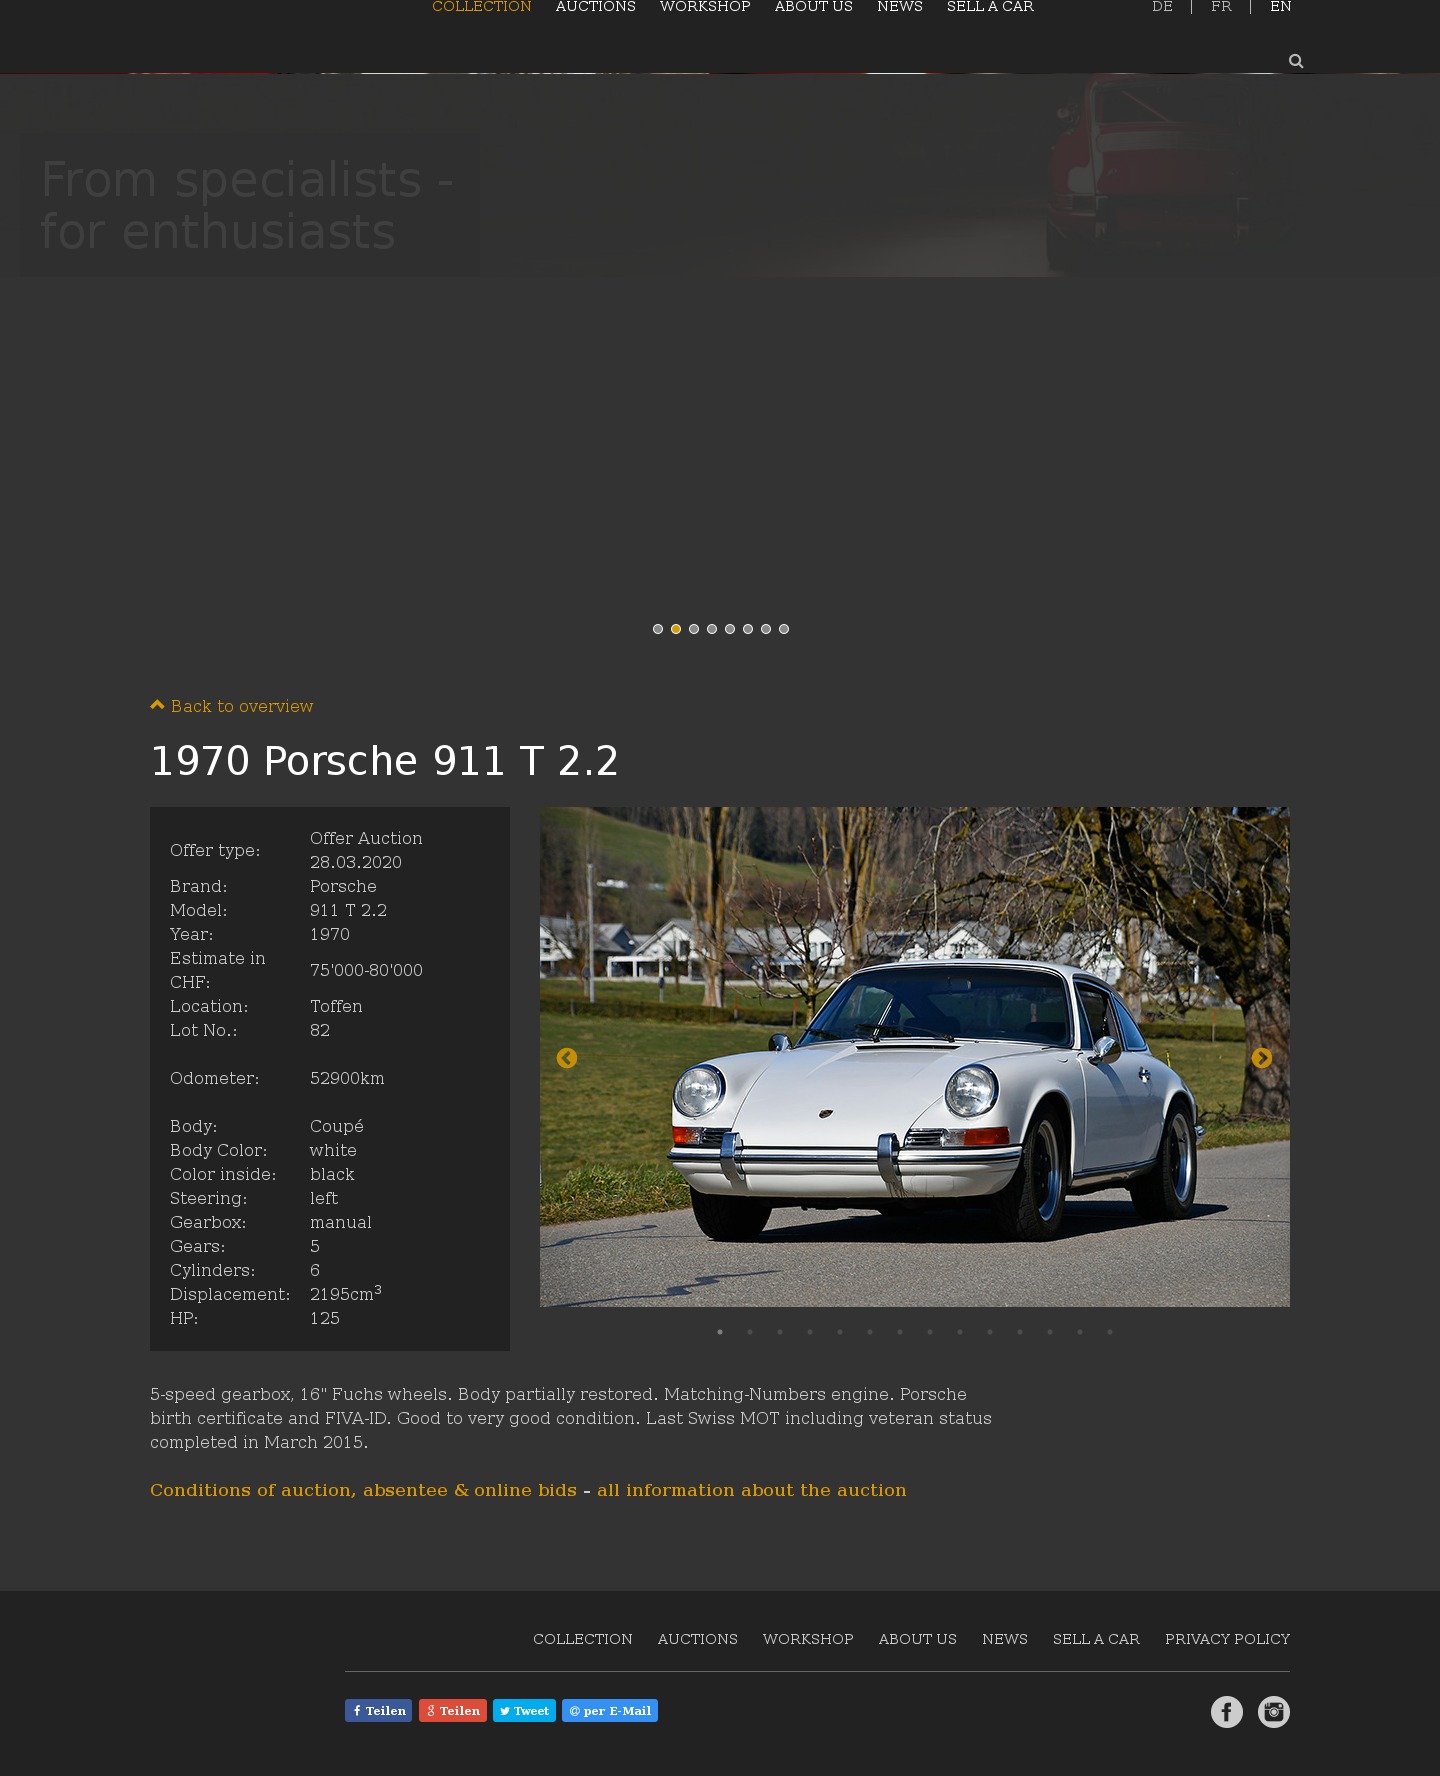
Task: Click the 1970 Porsche 911 T 2.2 heading
Action: click(x=385, y=761)
